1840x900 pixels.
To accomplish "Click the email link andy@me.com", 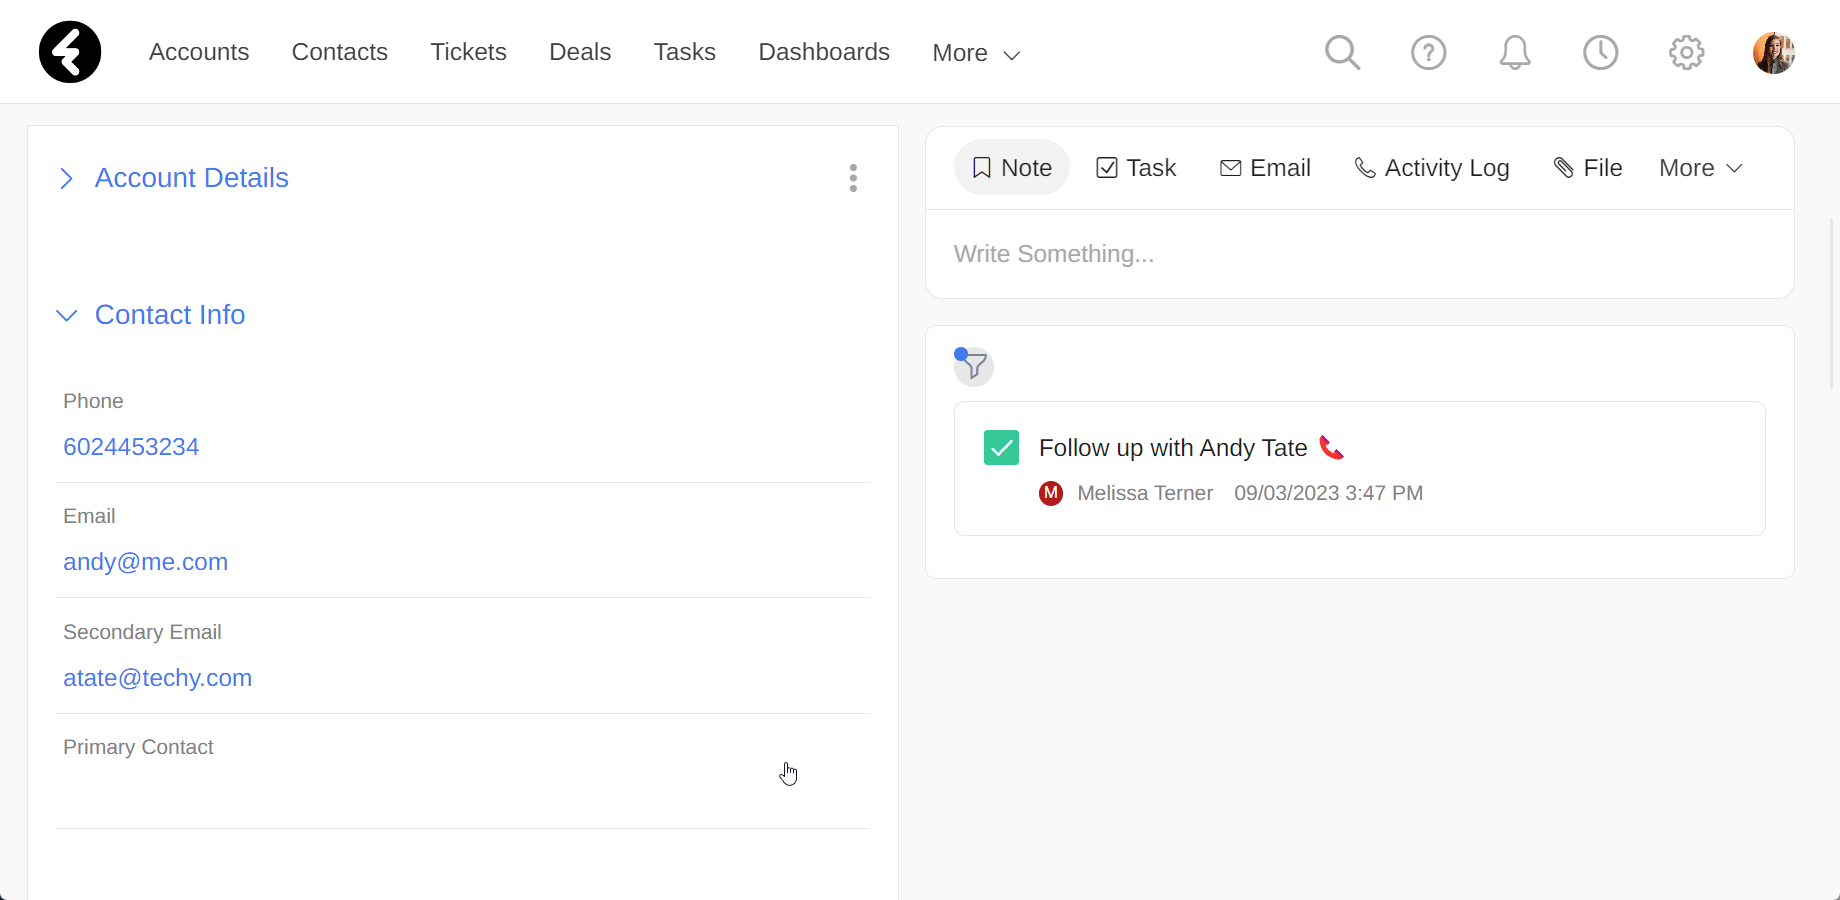I will (146, 562).
